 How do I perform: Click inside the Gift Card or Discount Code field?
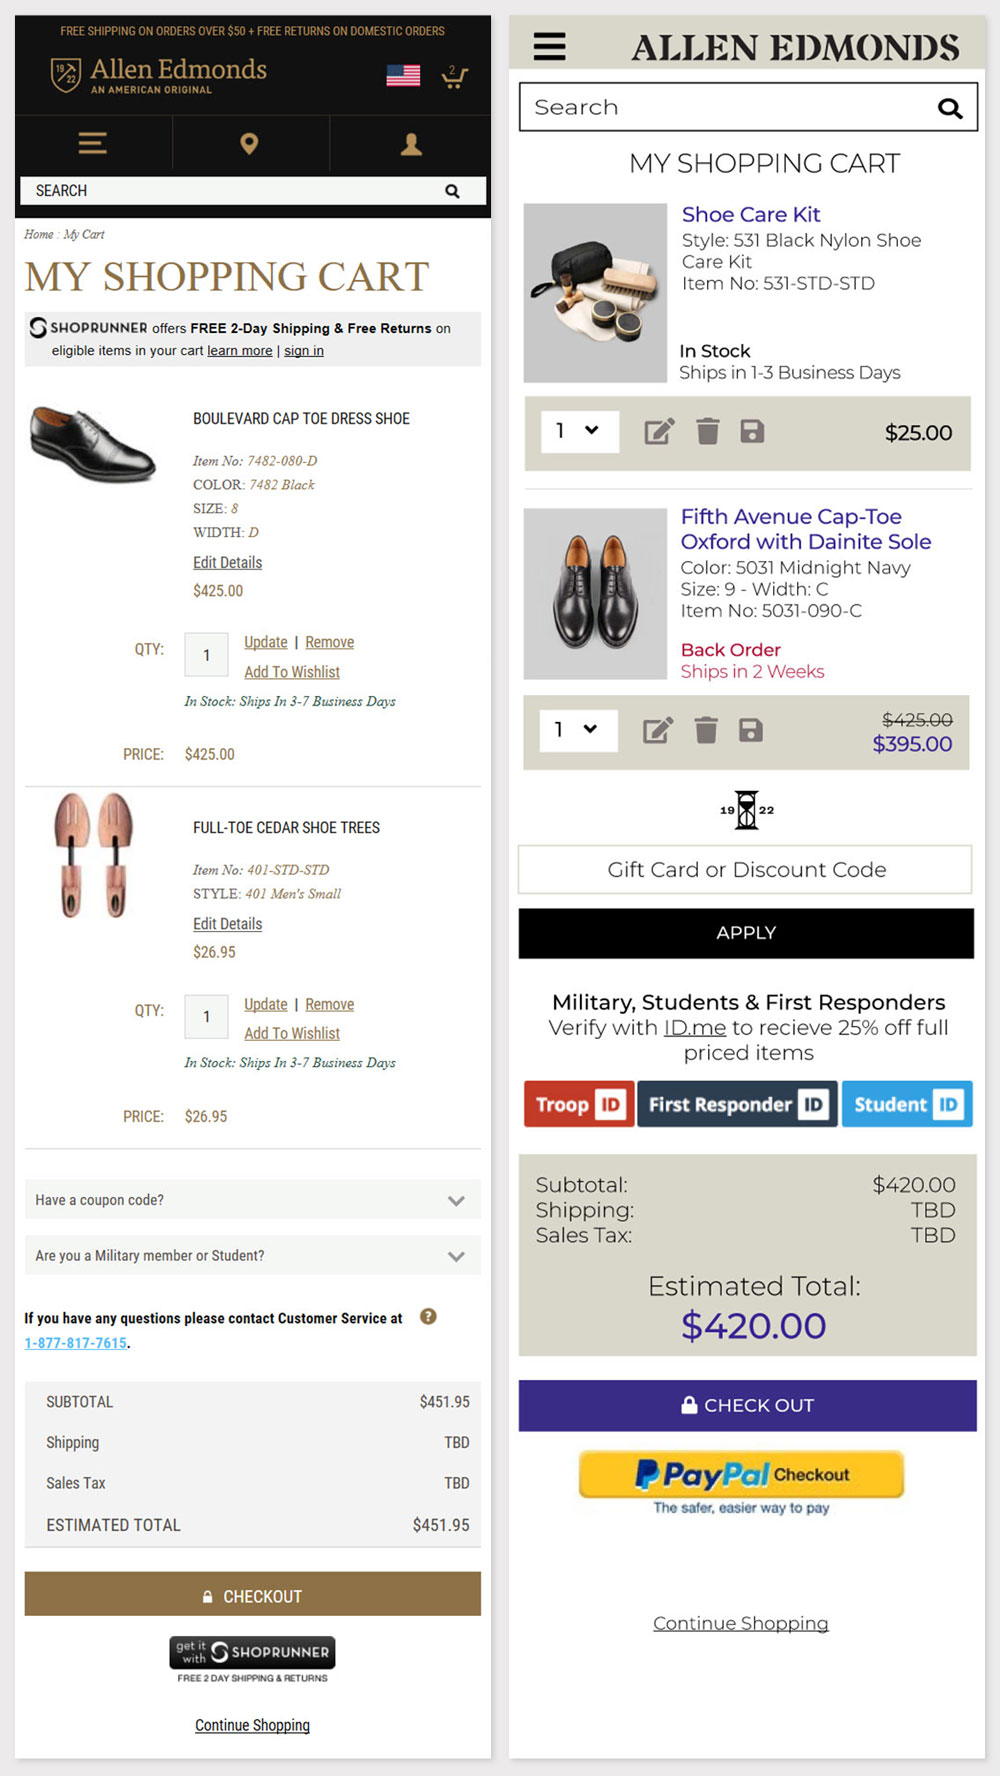[x=745, y=869]
